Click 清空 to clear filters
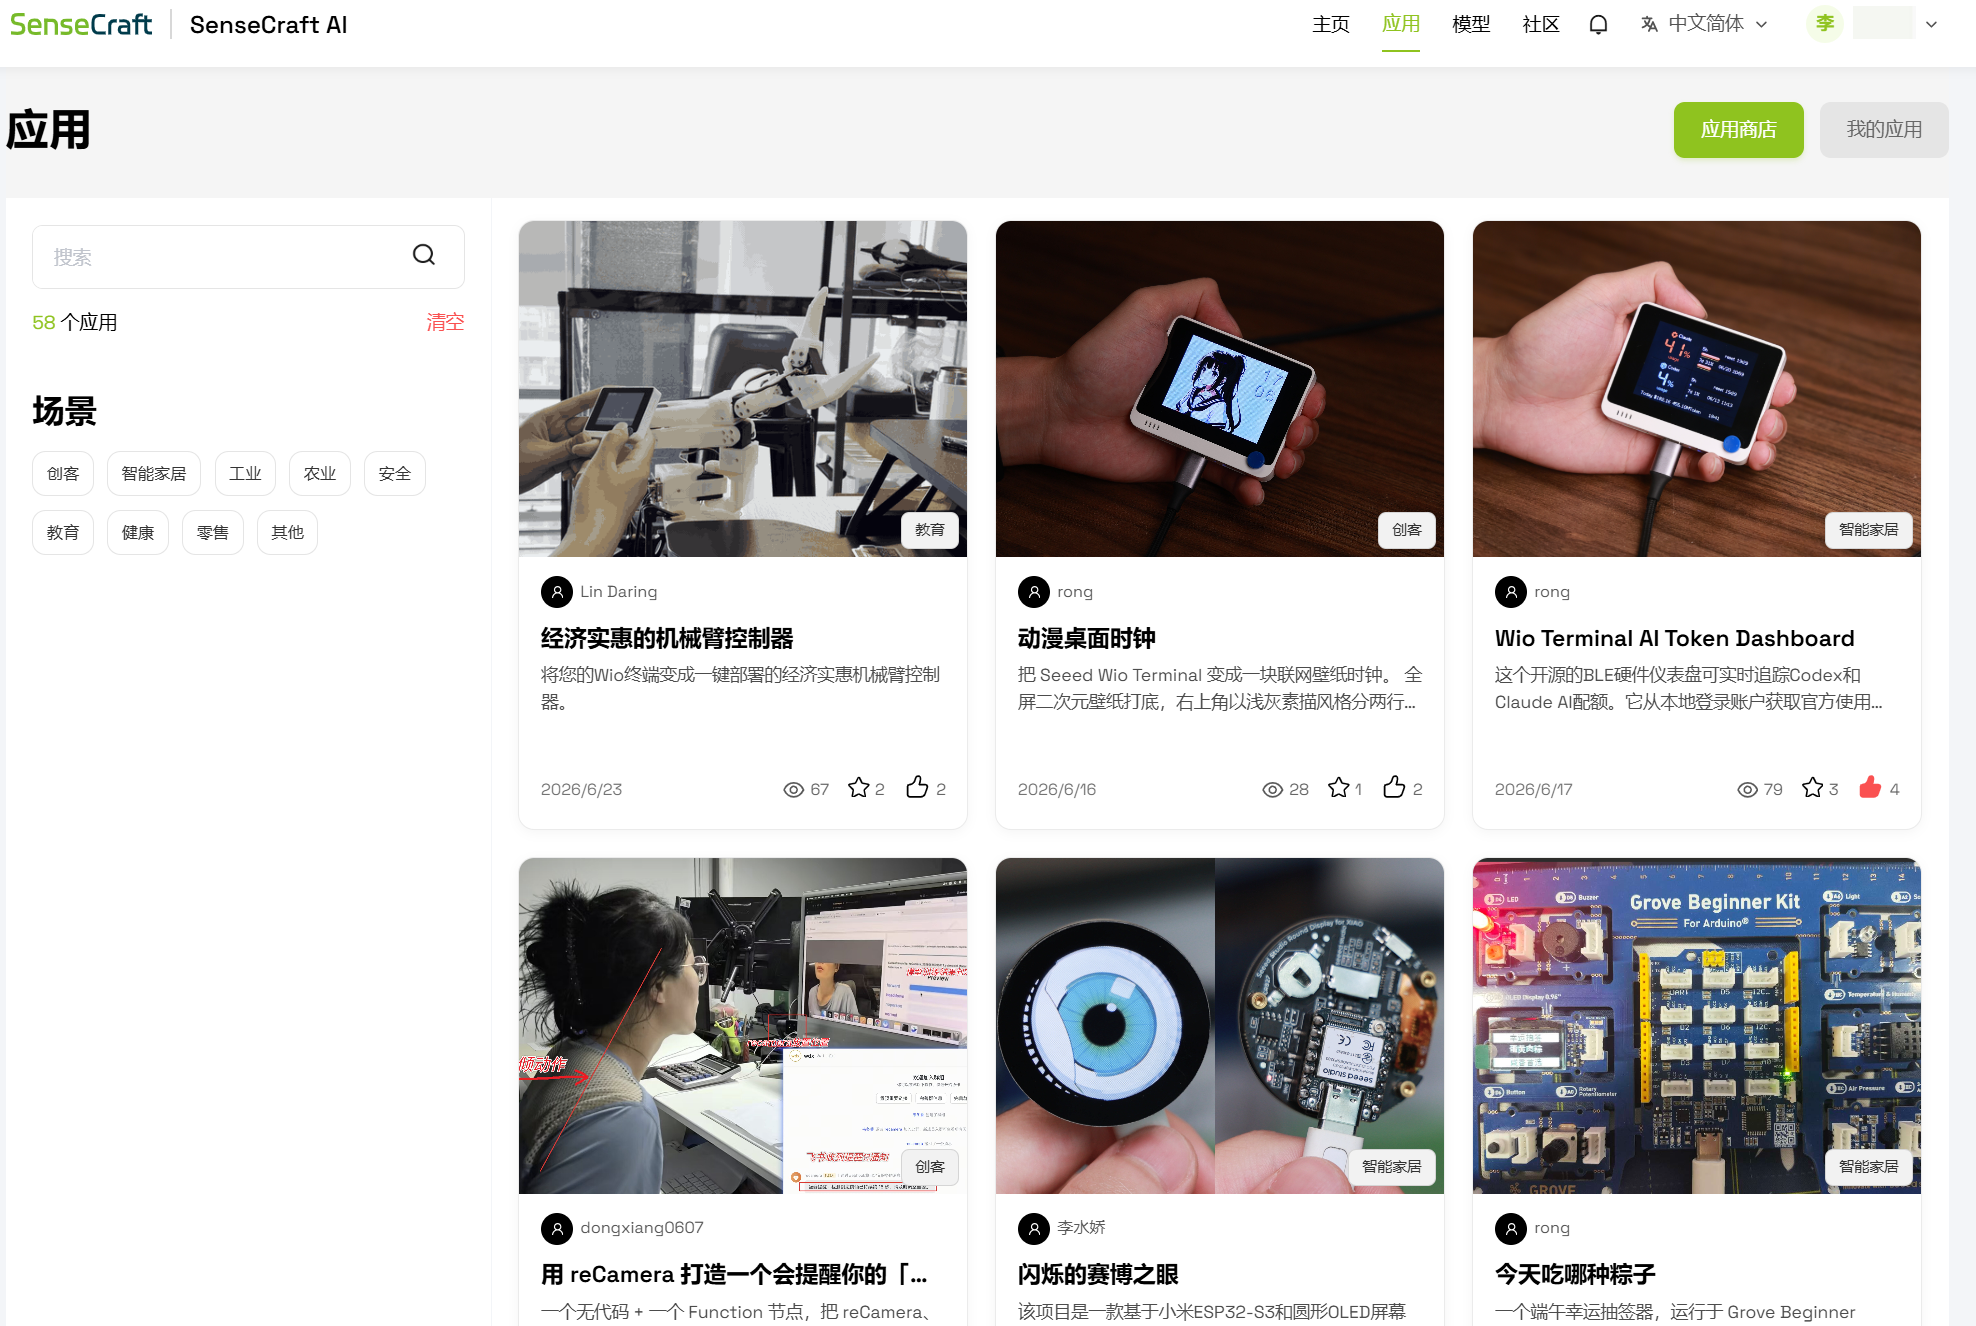The image size is (1976, 1326). [445, 322]
